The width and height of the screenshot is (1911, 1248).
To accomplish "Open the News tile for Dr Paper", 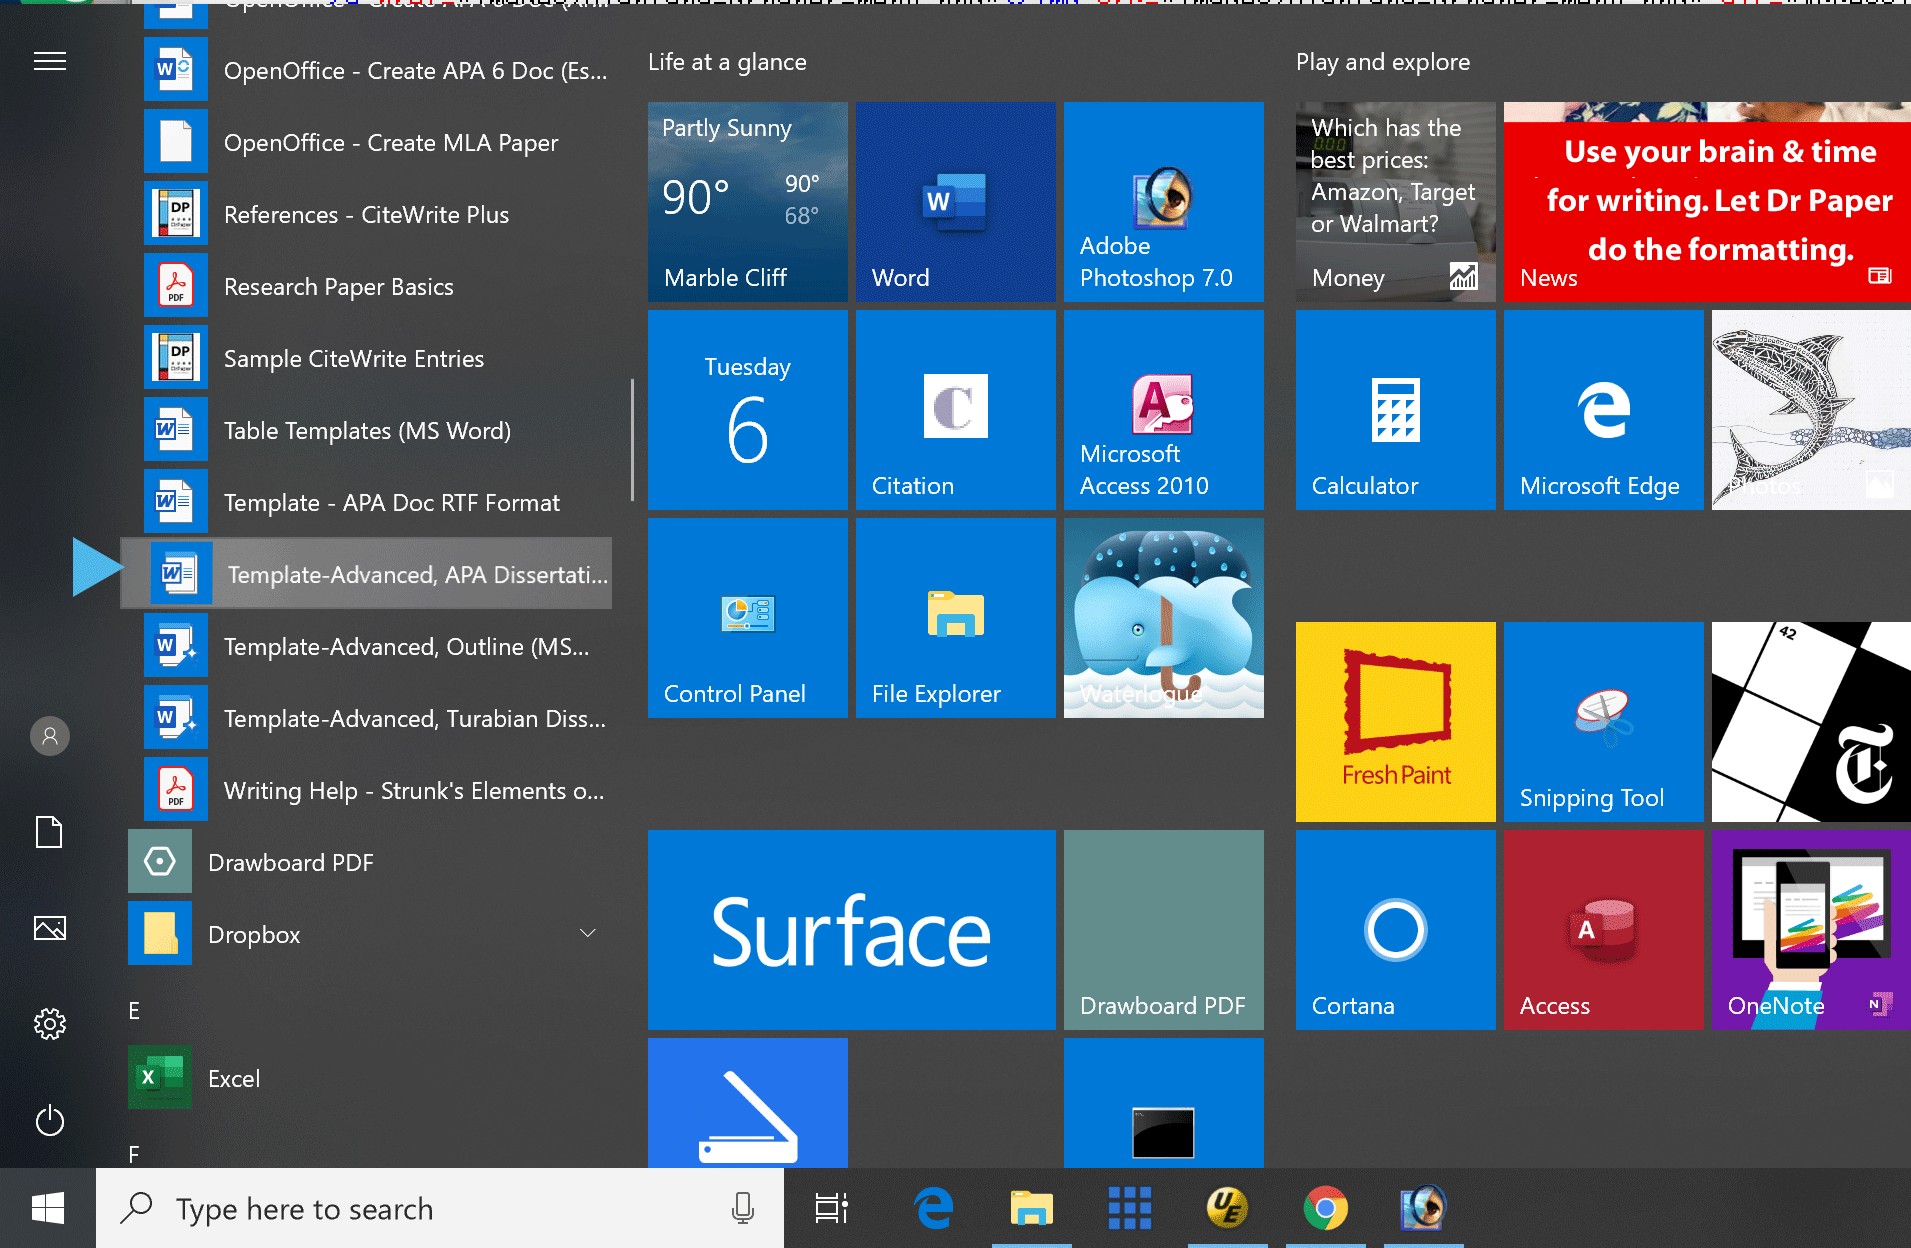I will pyautogui.click(x=1706, y=202).
